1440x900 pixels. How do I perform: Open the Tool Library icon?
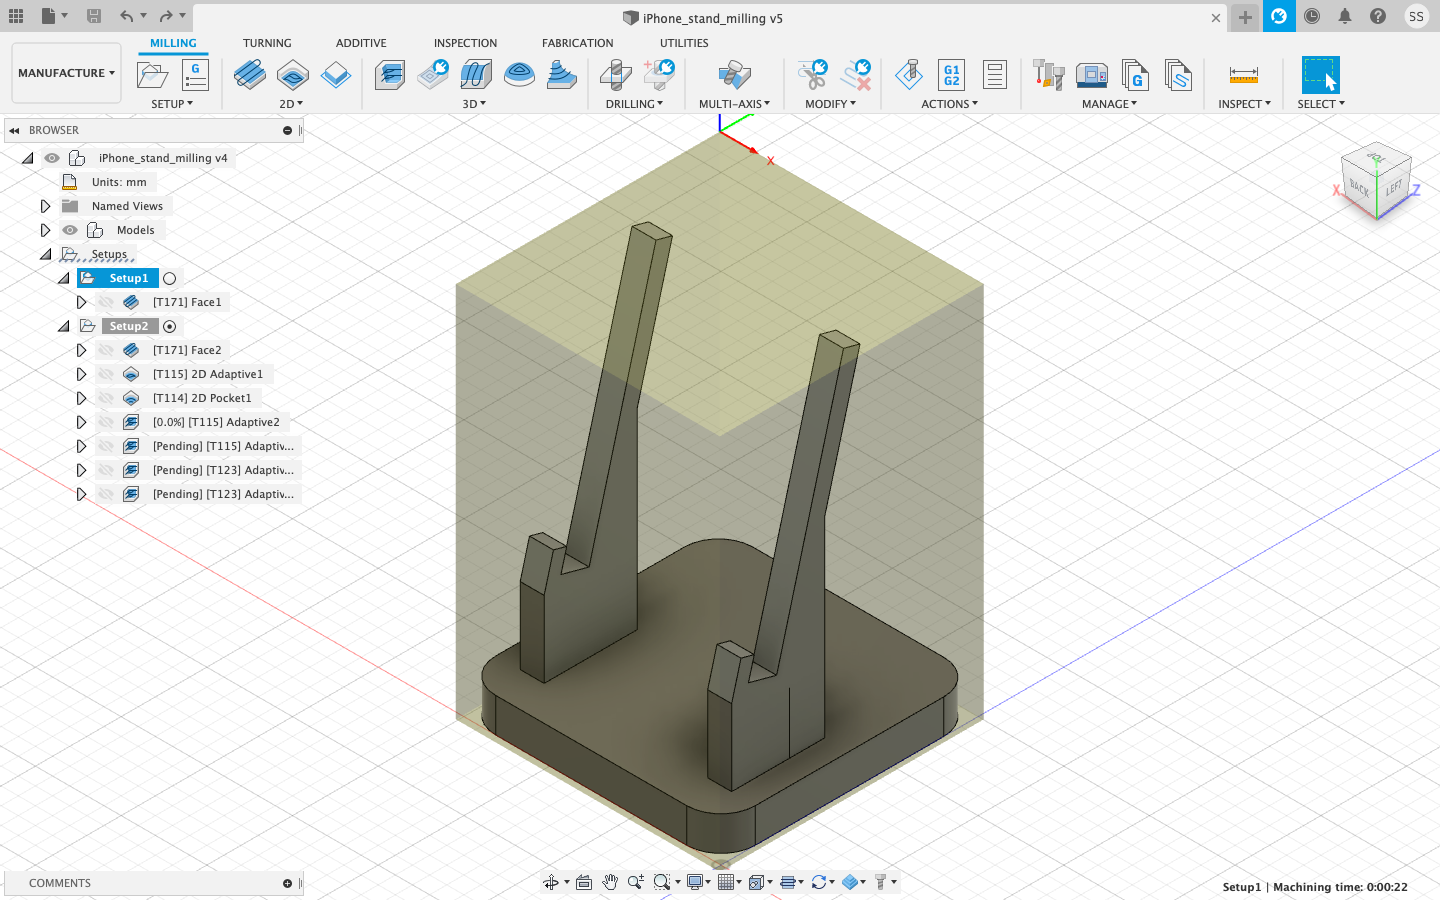pos(1049,75)
